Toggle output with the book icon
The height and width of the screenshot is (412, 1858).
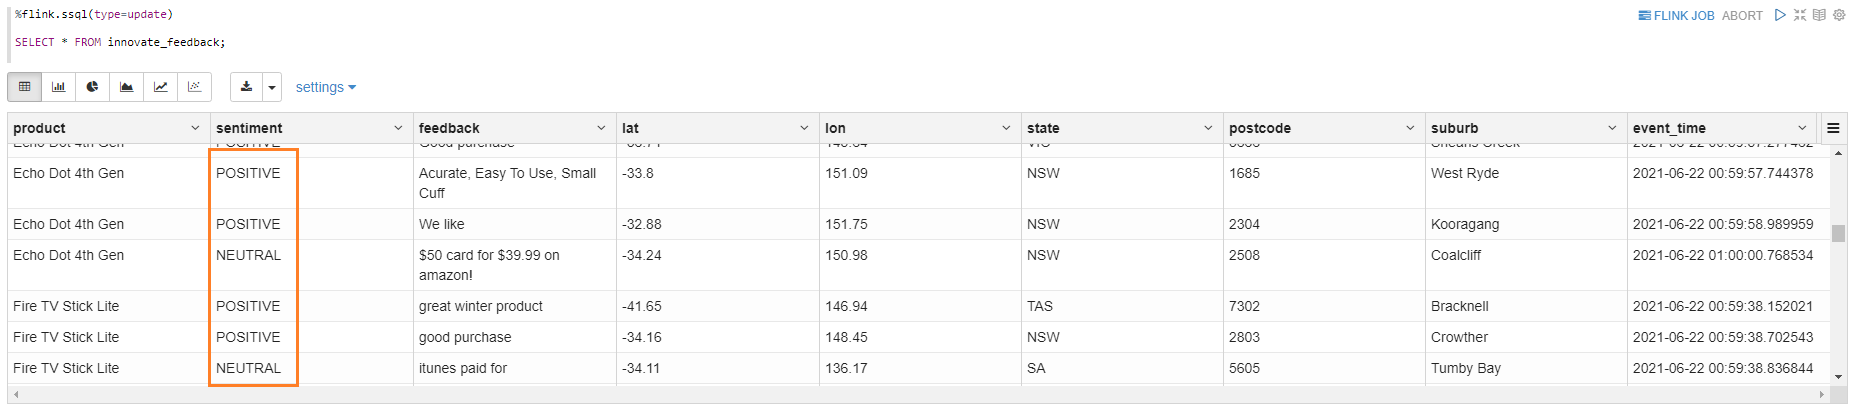click(x=1819, y=15)
